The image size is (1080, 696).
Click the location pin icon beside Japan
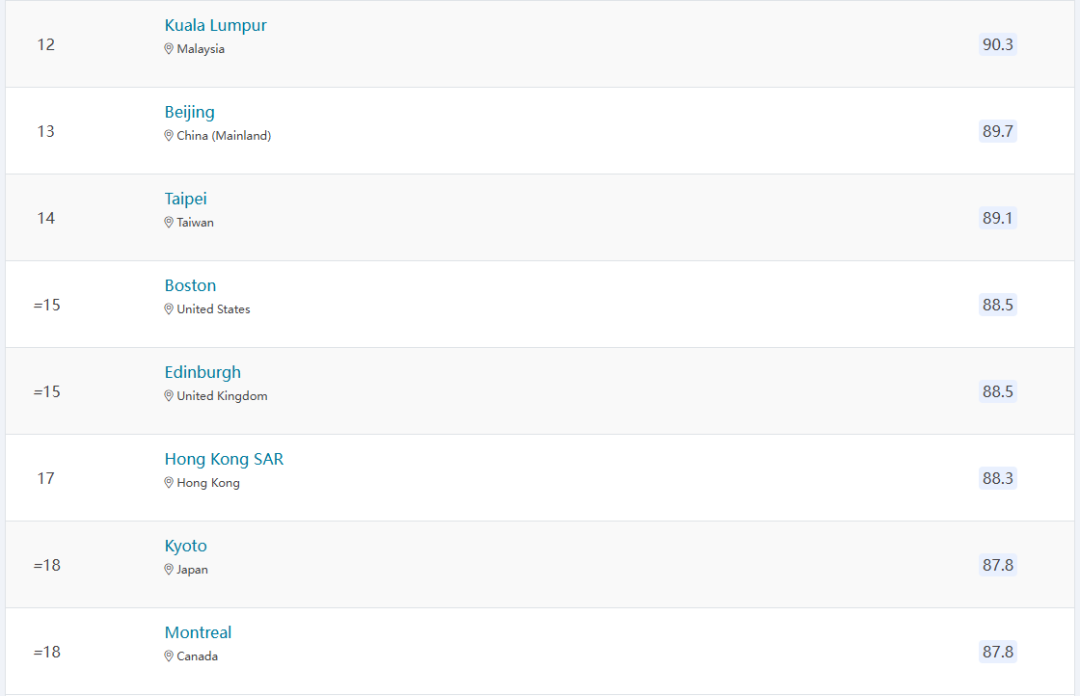169,570
